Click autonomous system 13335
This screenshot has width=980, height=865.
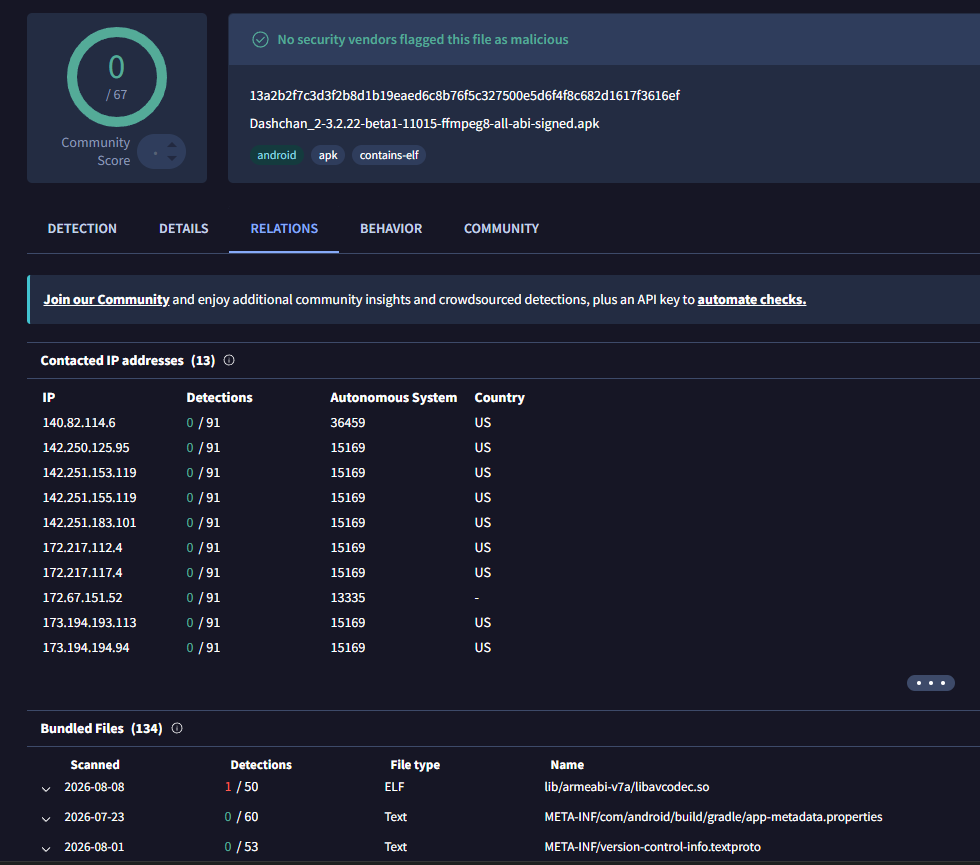click(x=348, y=598)
